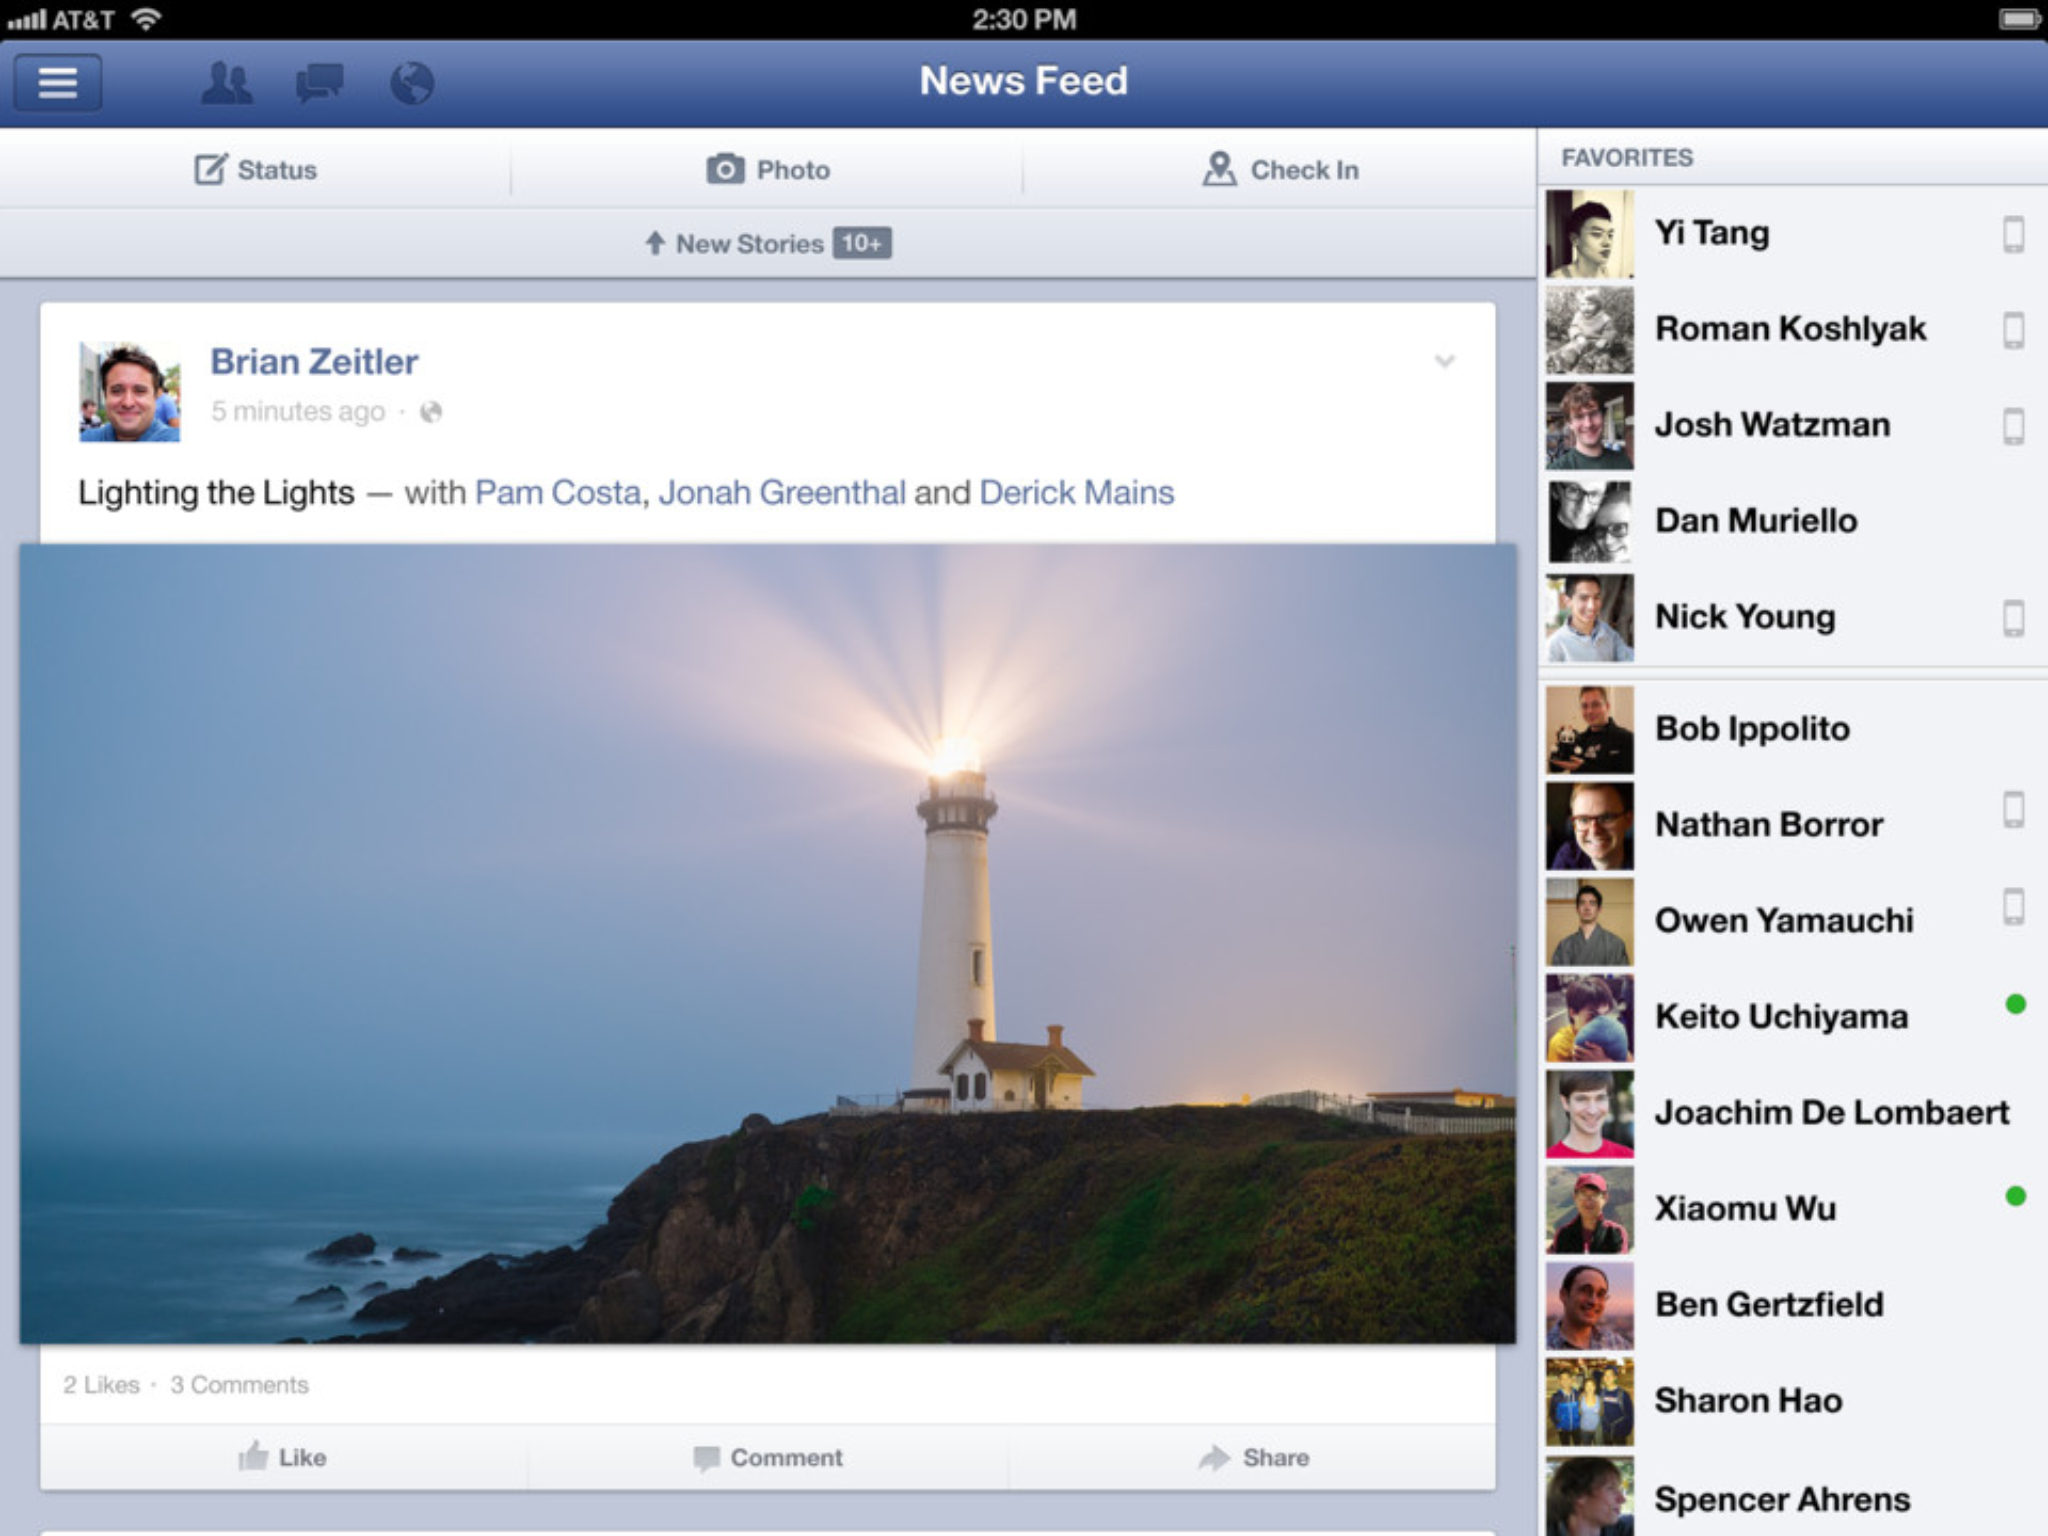Open the hamburger side menu

[57, 82]
